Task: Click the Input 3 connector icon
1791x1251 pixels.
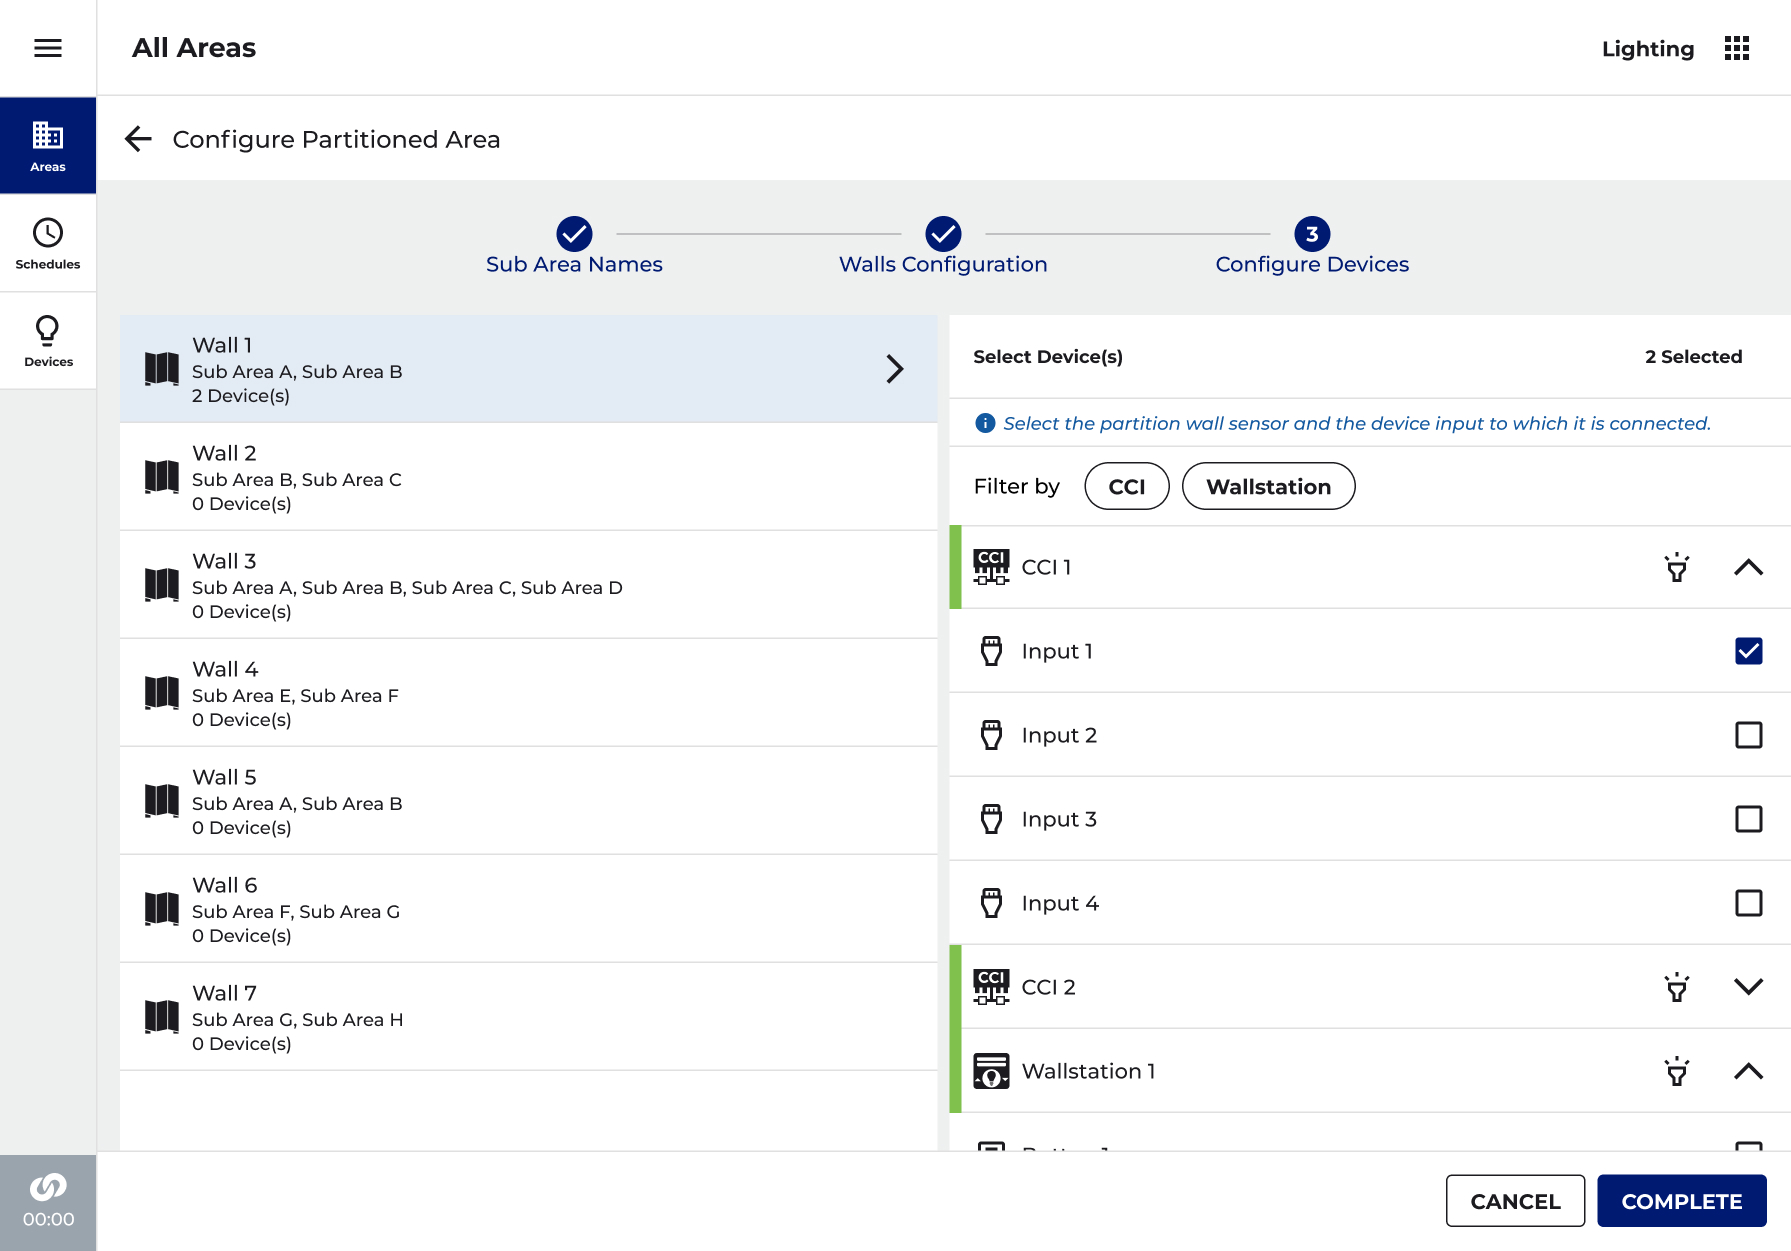Action: 991,819
